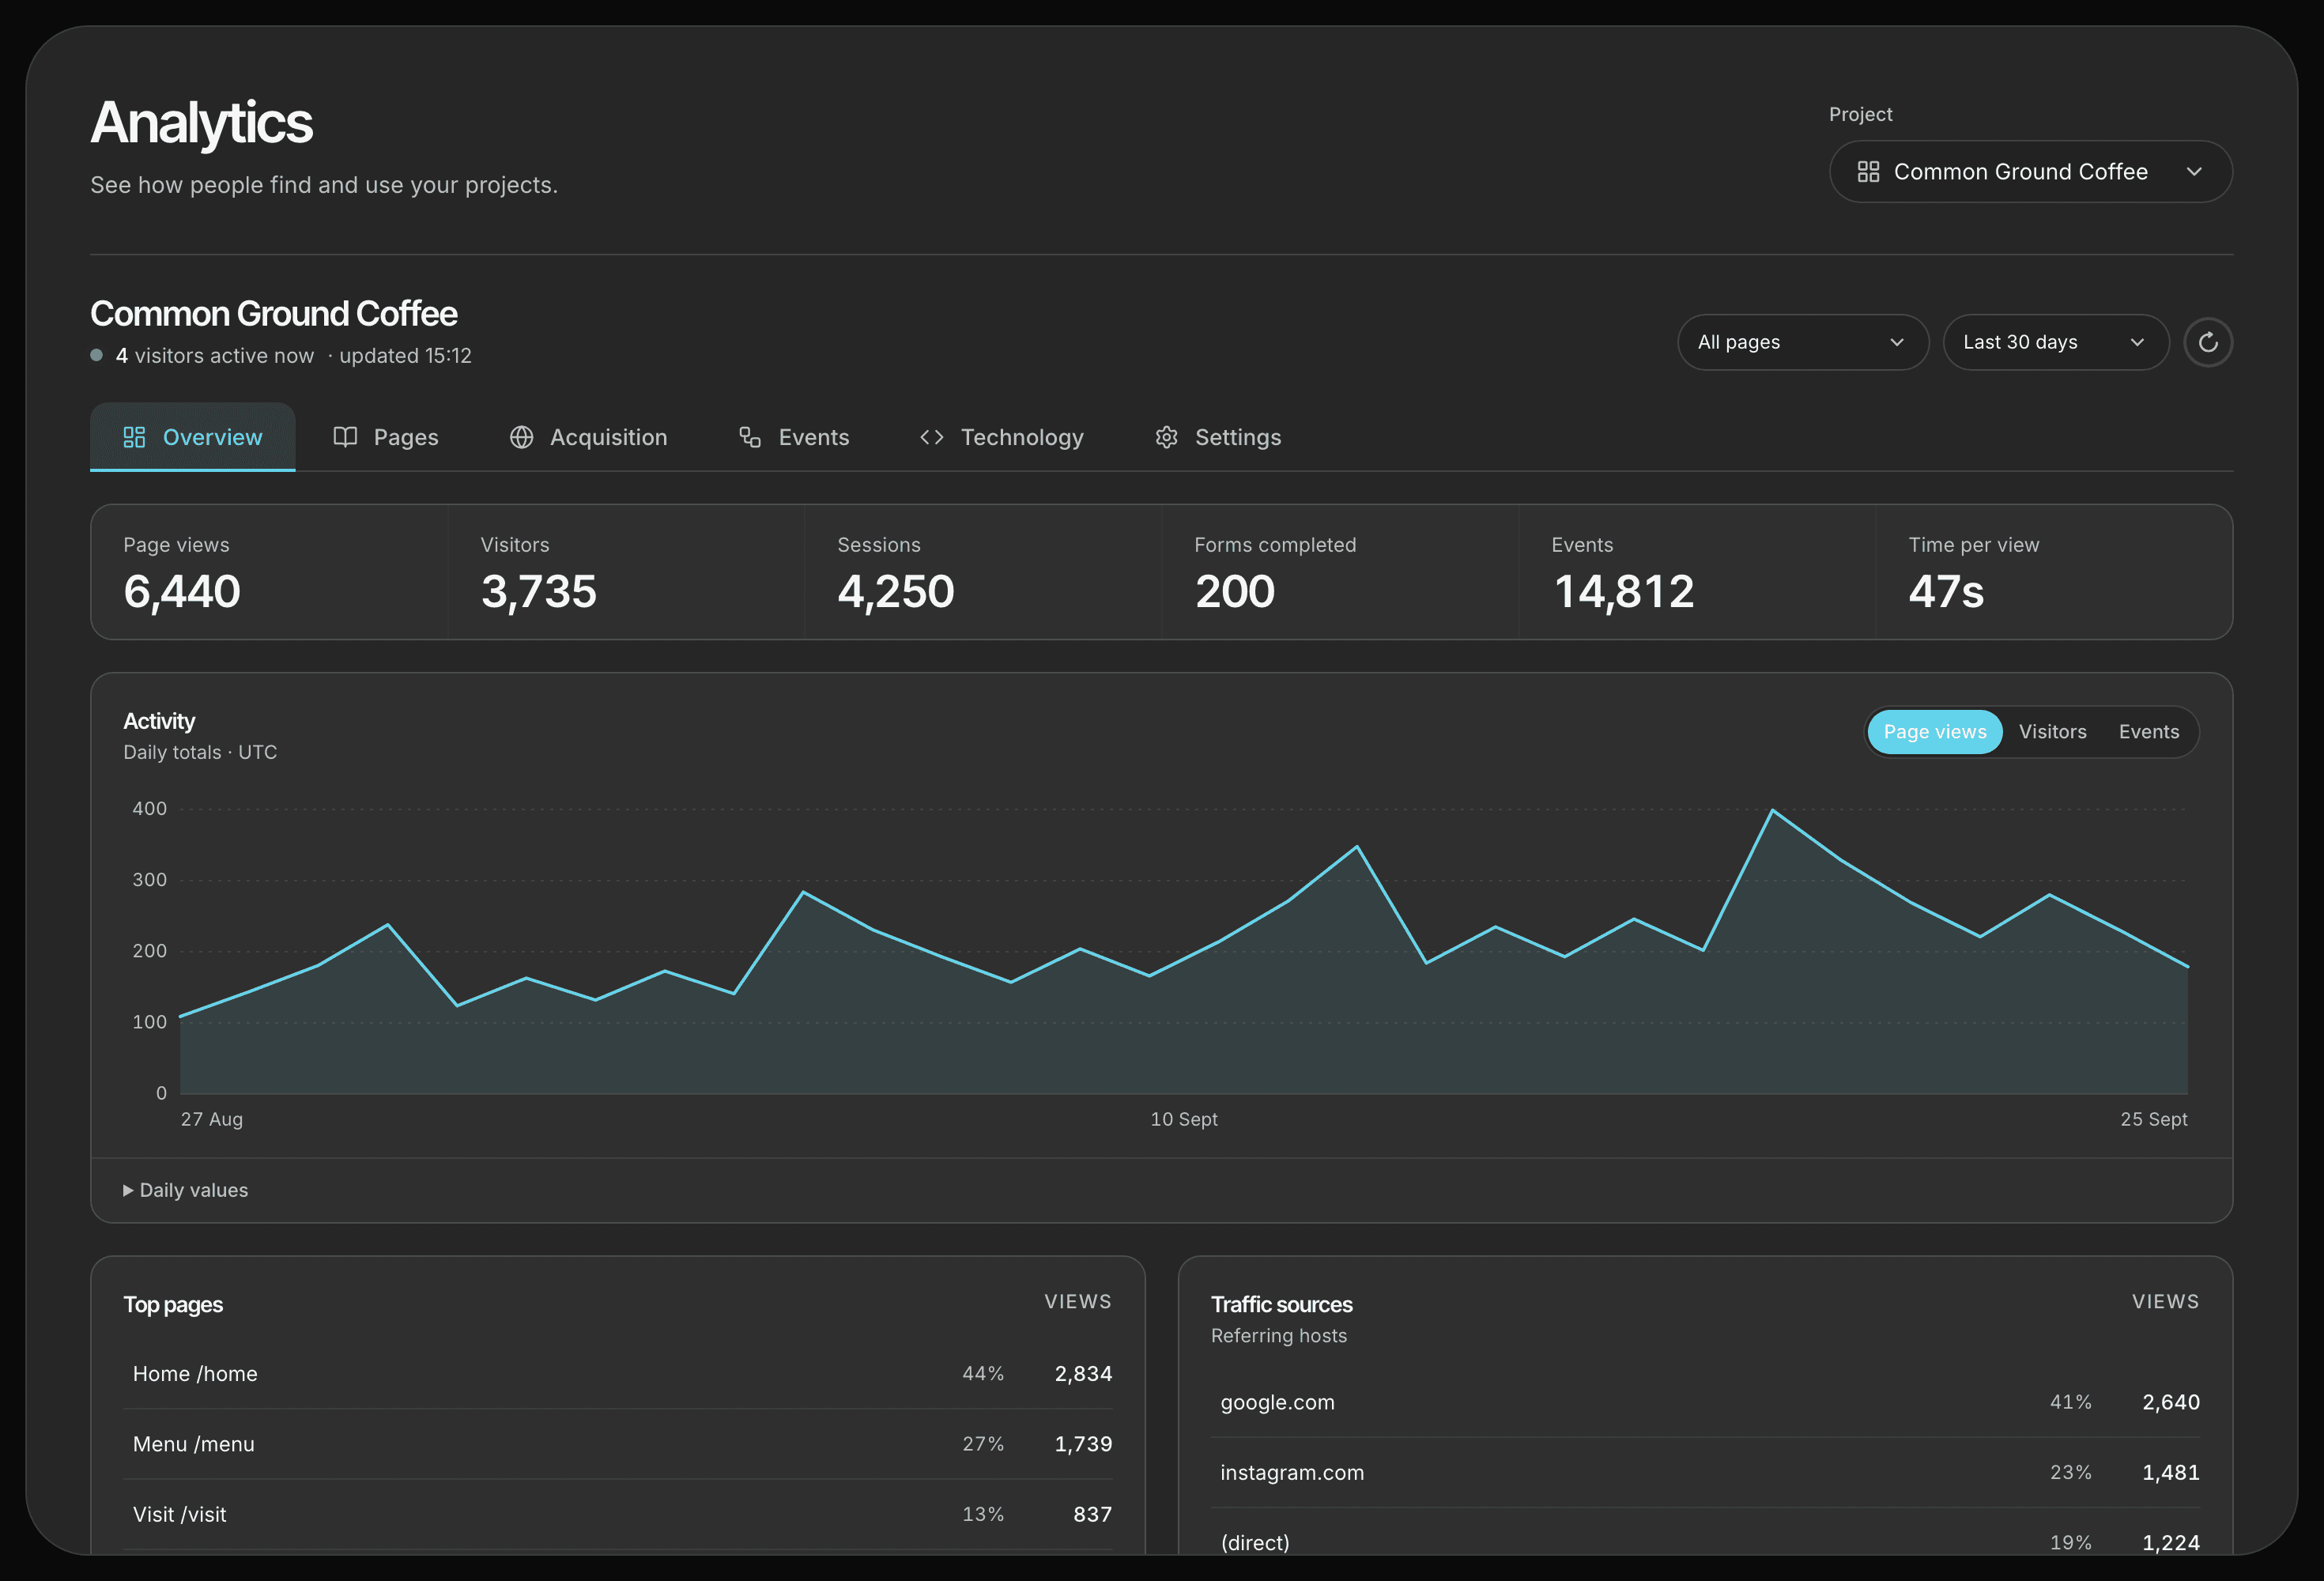Viewport: 2324px width, 1581px height.
Task: Open the Common Ground Coffee project dropdown
Action: click(x=2030, y=172)
